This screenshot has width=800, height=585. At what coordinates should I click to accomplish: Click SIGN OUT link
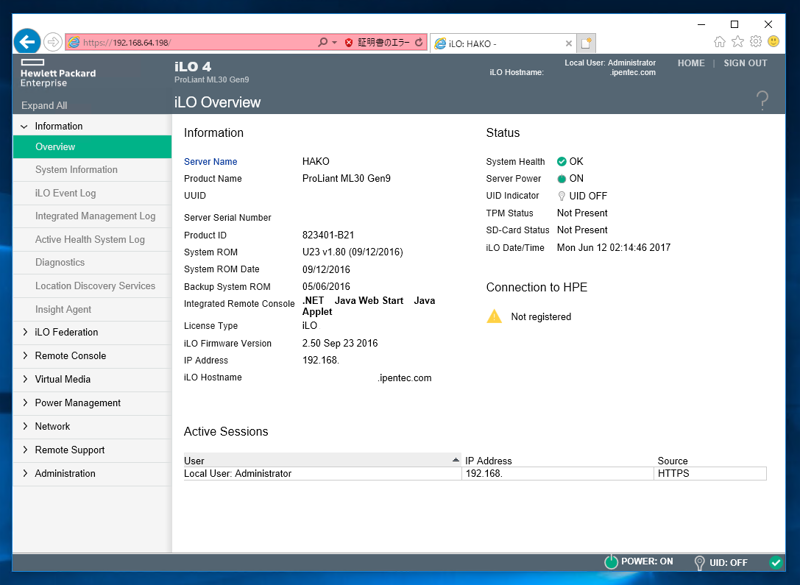(745, 63)
